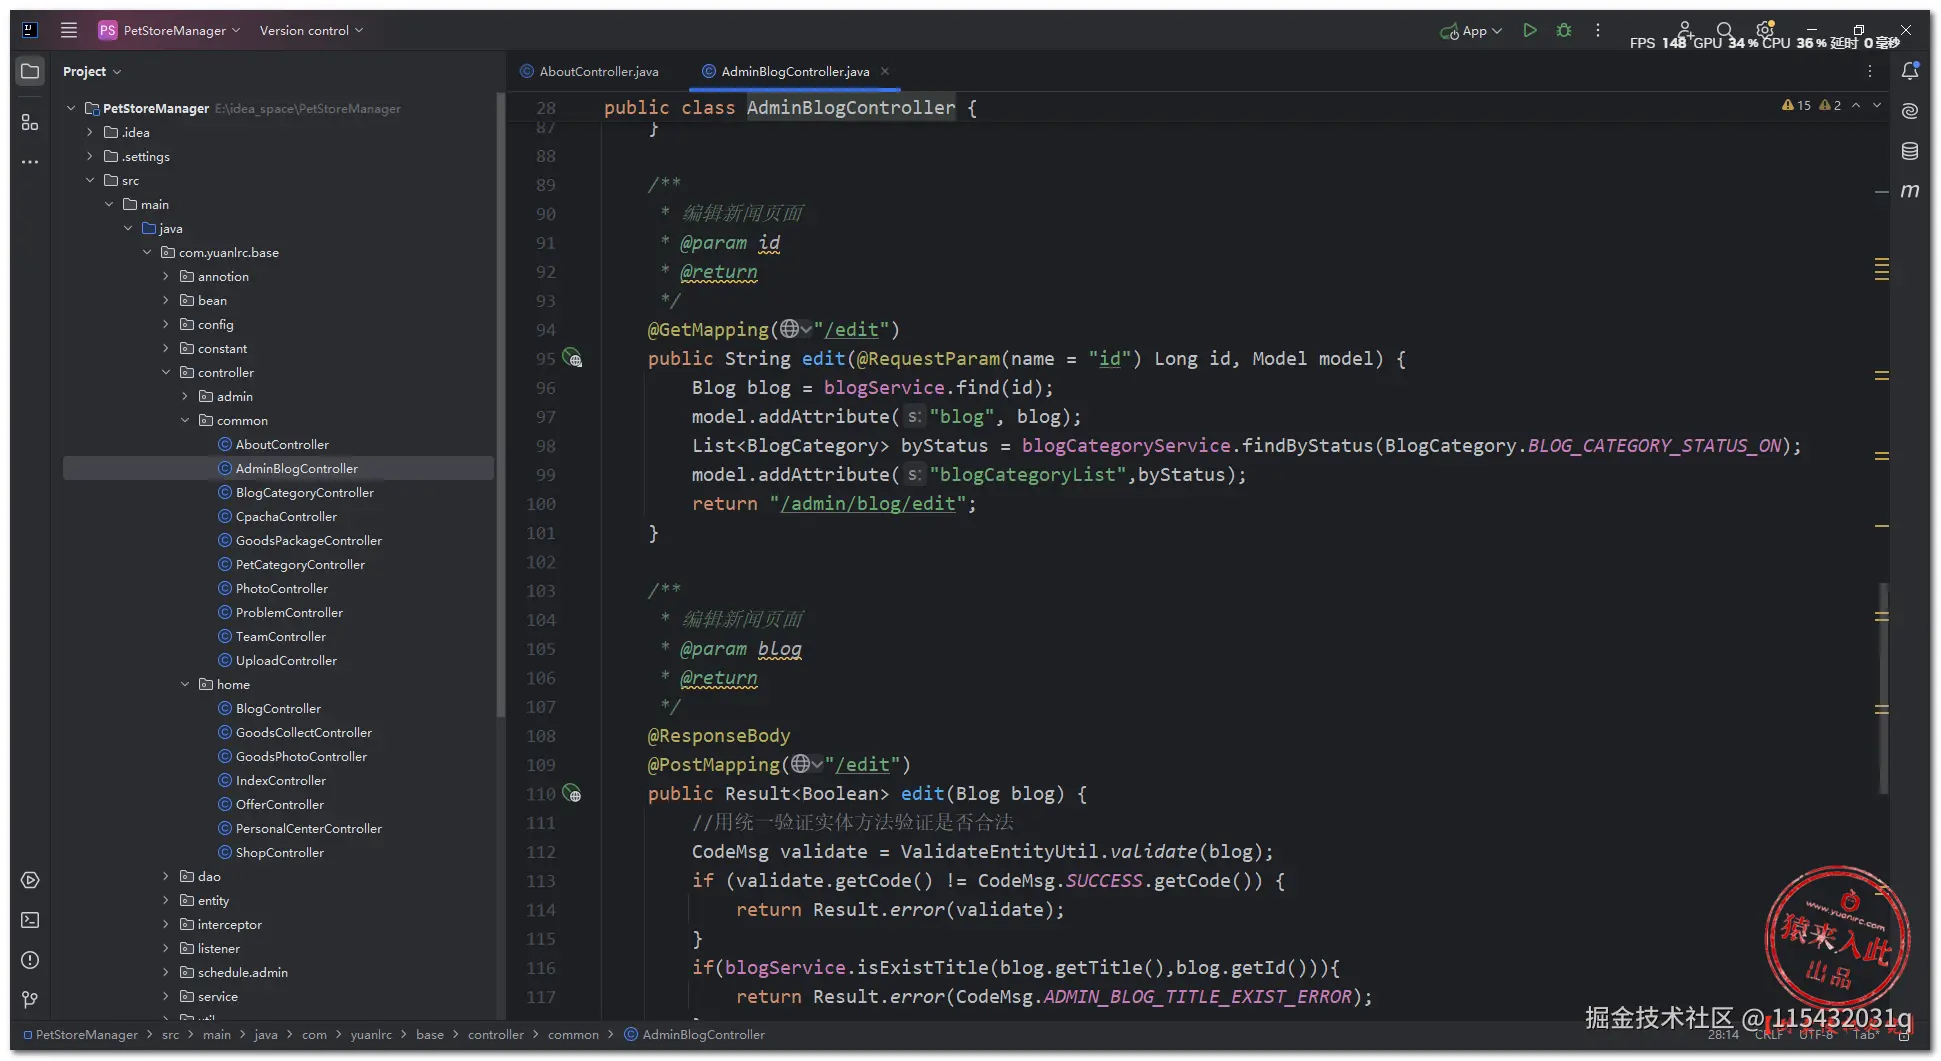This screenshot has height=1061, width=1941.
Task: Open the Version control dropdown
Action: coord(311,30)
